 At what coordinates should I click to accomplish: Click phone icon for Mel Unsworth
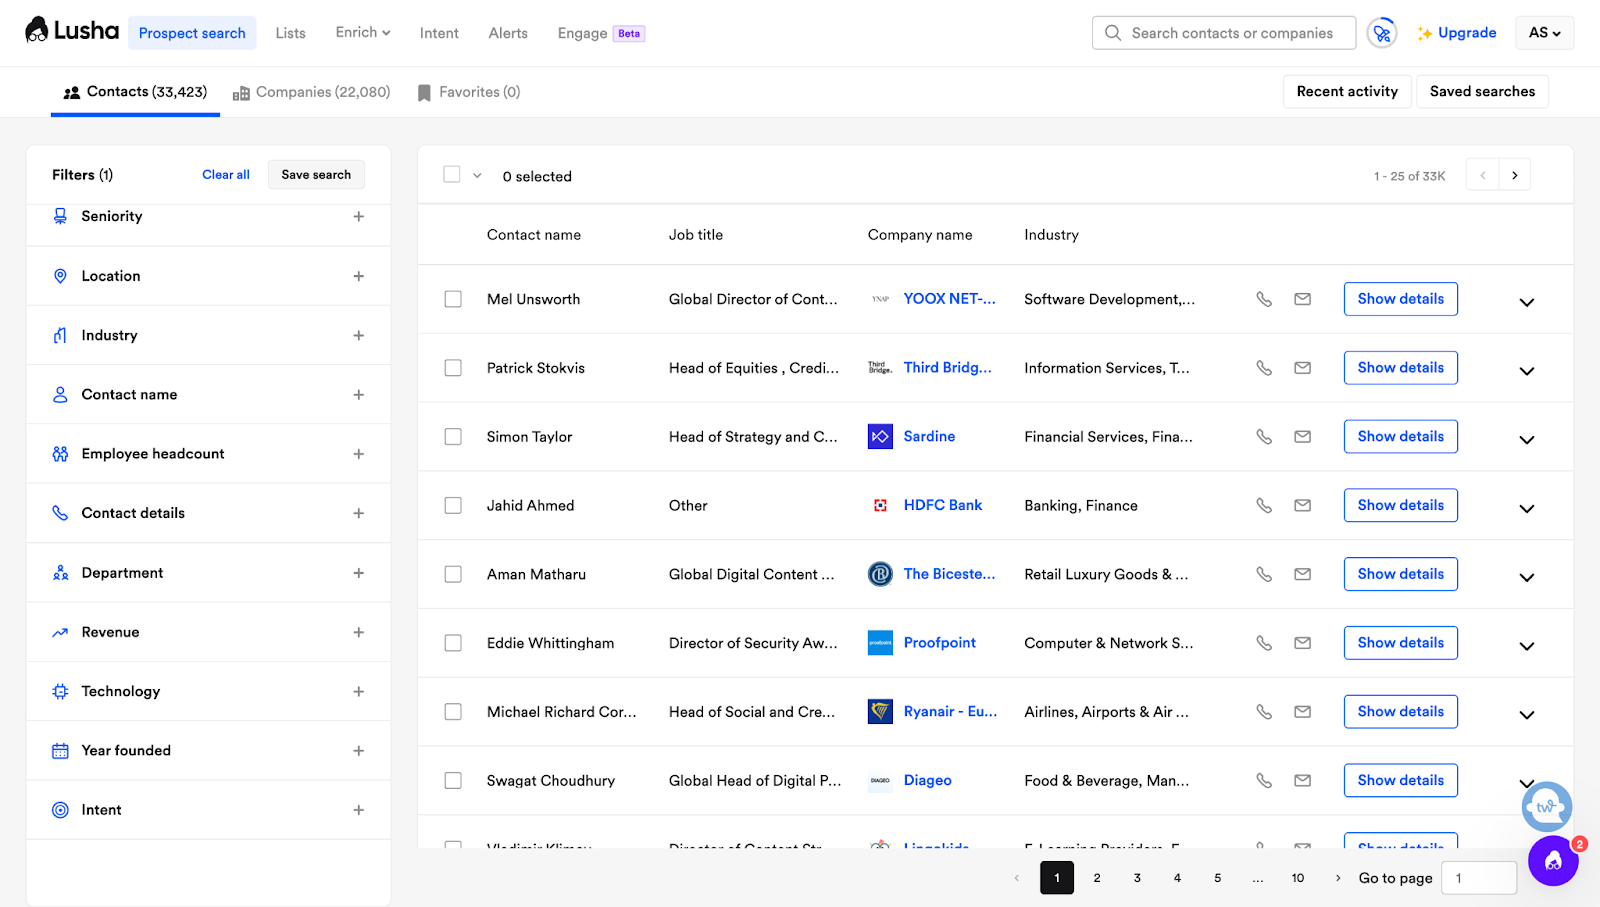click(x=1264, y=299)
